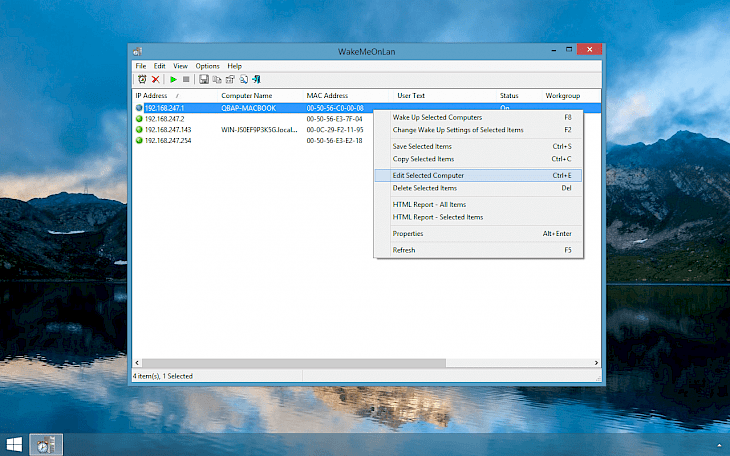Click the red X delete toolbar icon
Image resolution: width=730 pixels, height=456 pixels.
(155, 79)
